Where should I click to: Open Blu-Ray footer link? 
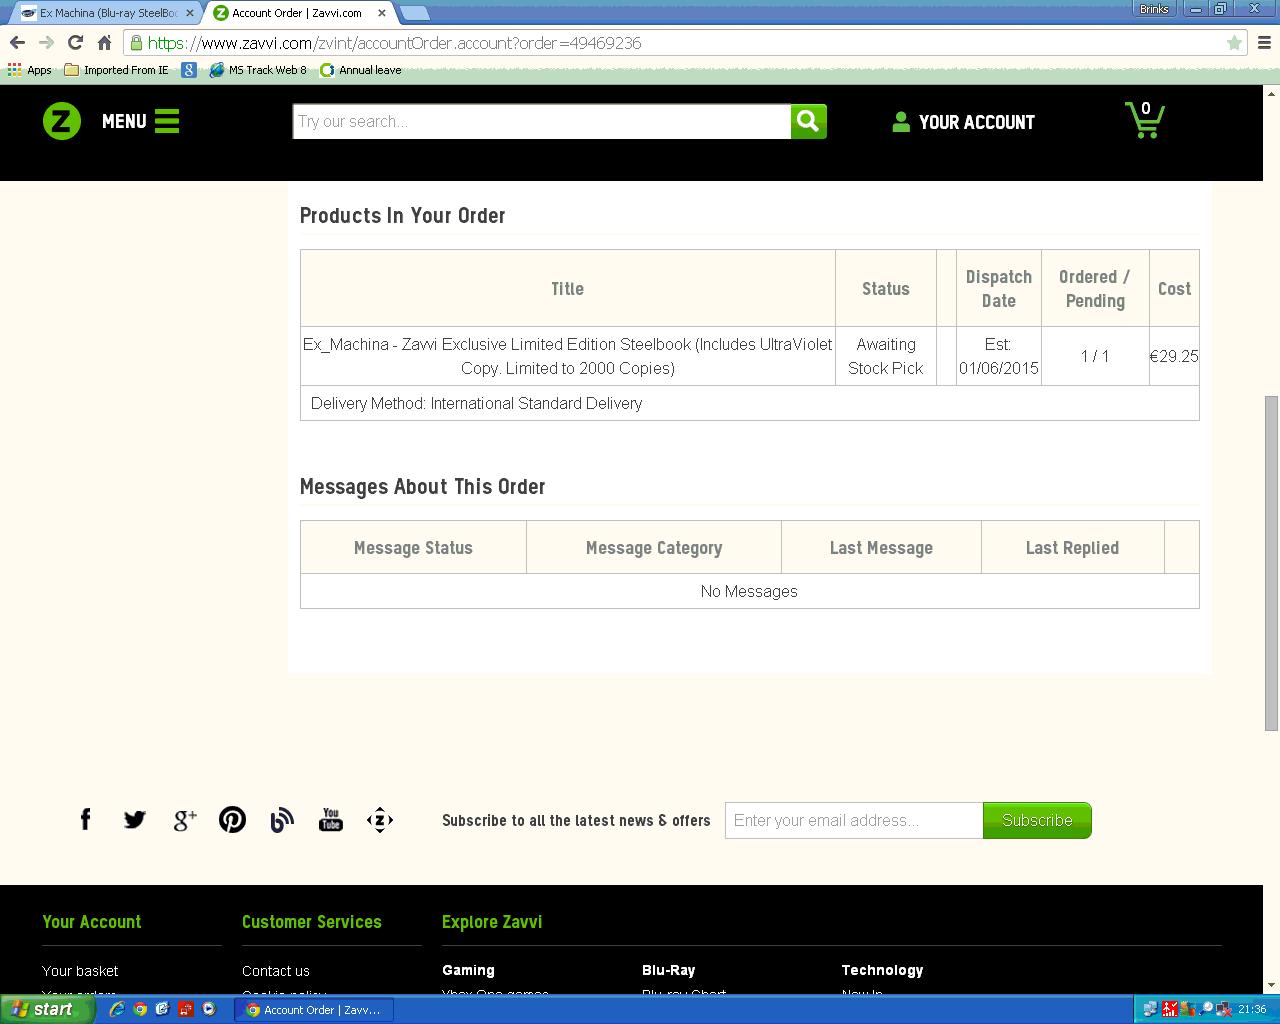coord(668,970)
